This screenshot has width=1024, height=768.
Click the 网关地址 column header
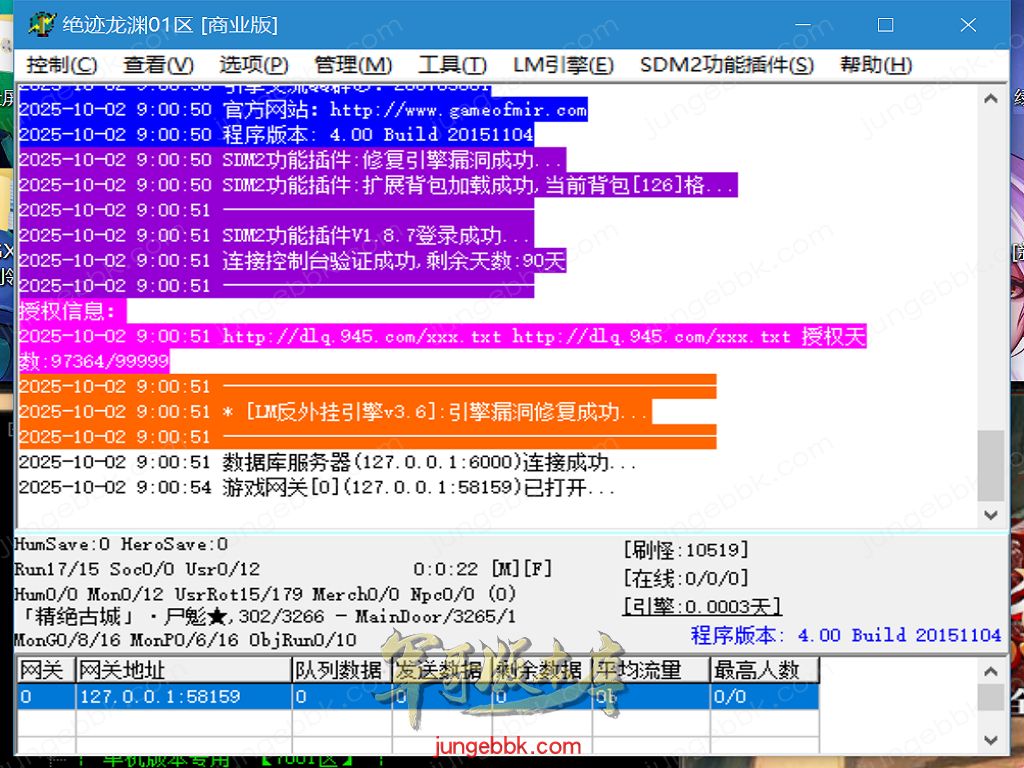coord(182,670)
